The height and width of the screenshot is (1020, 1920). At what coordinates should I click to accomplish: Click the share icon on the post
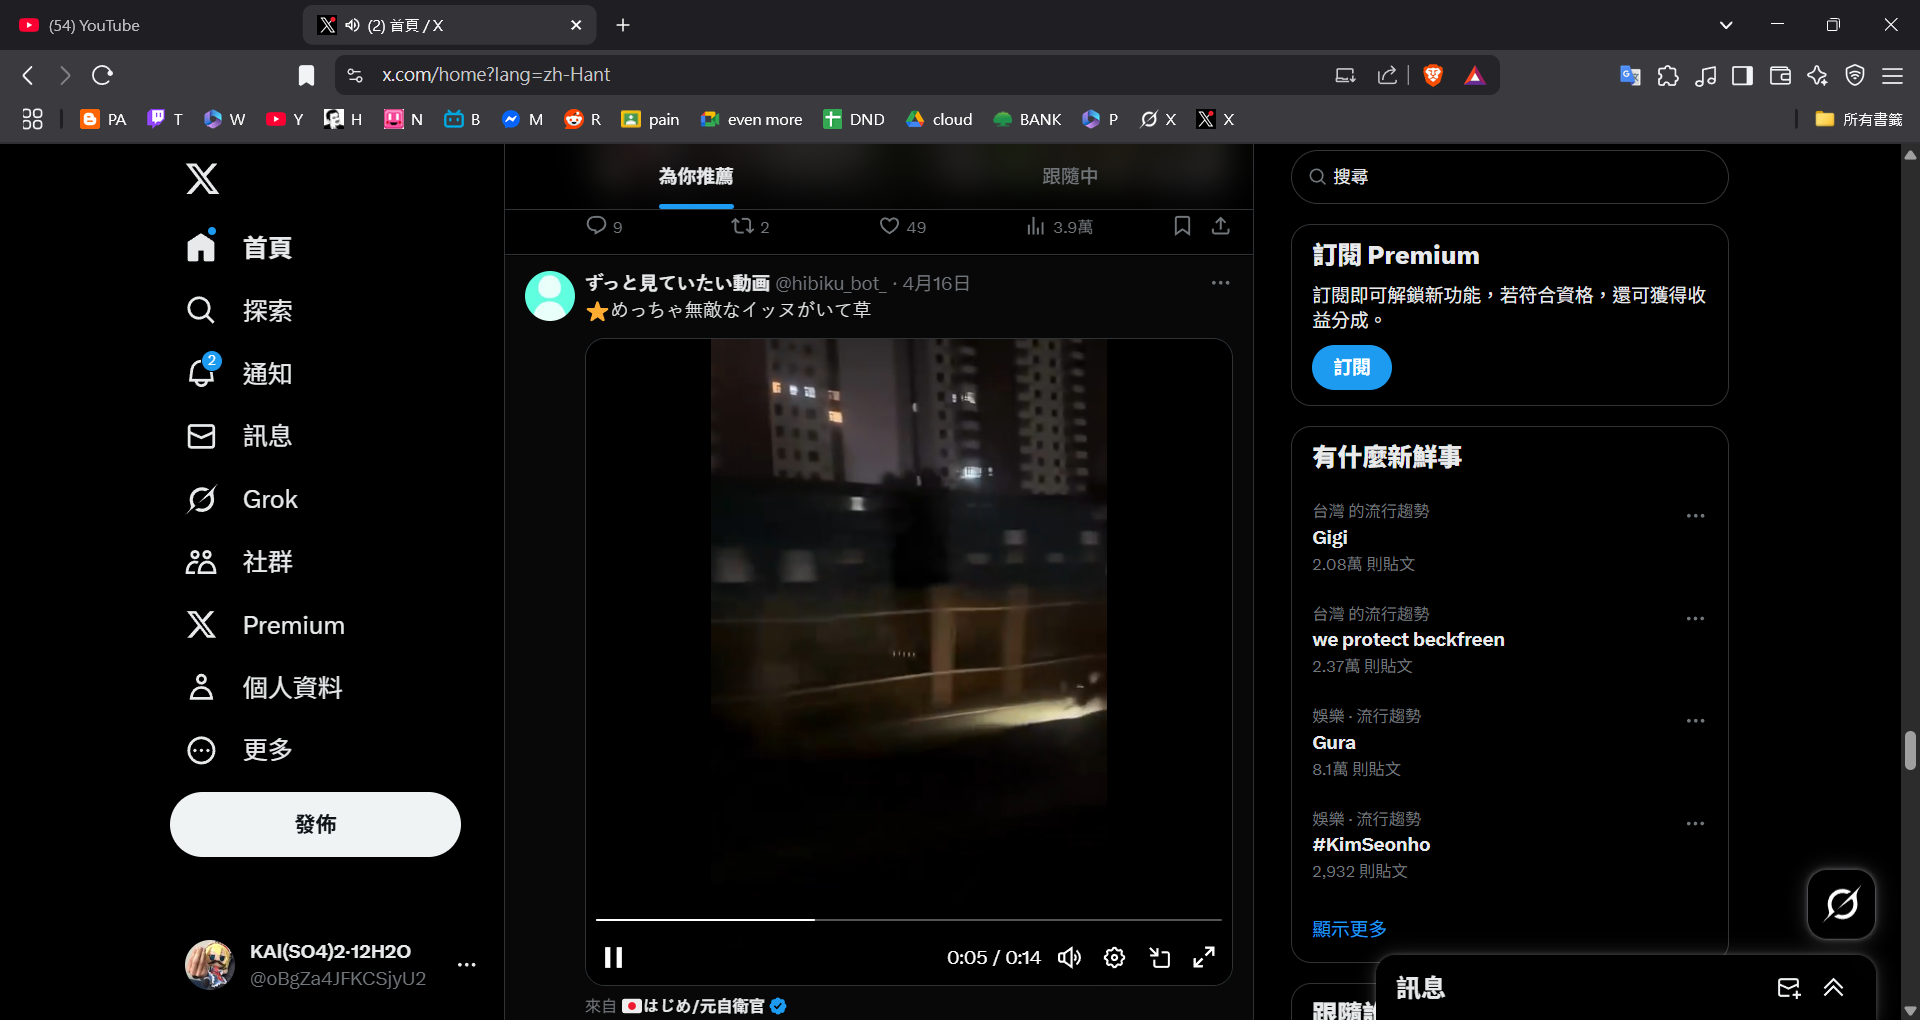tap(1220, 226)
